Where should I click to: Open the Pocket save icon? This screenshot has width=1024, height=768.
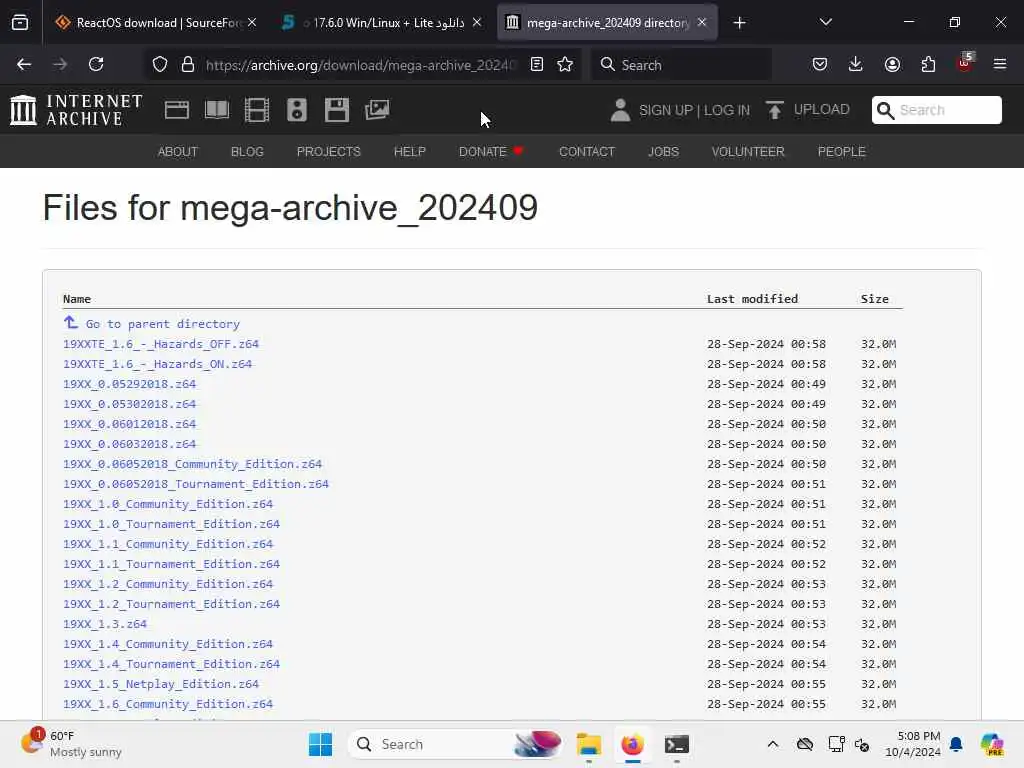pyautogui.click(x=820, y=64)
